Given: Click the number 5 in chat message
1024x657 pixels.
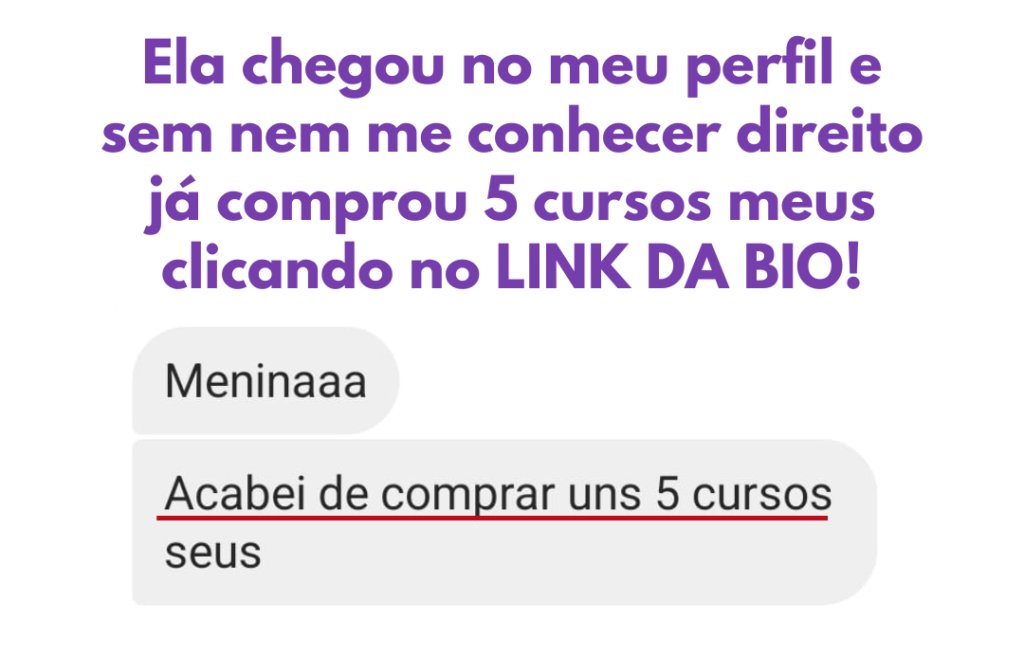Looking at the screenshot, I should point(667,494).
